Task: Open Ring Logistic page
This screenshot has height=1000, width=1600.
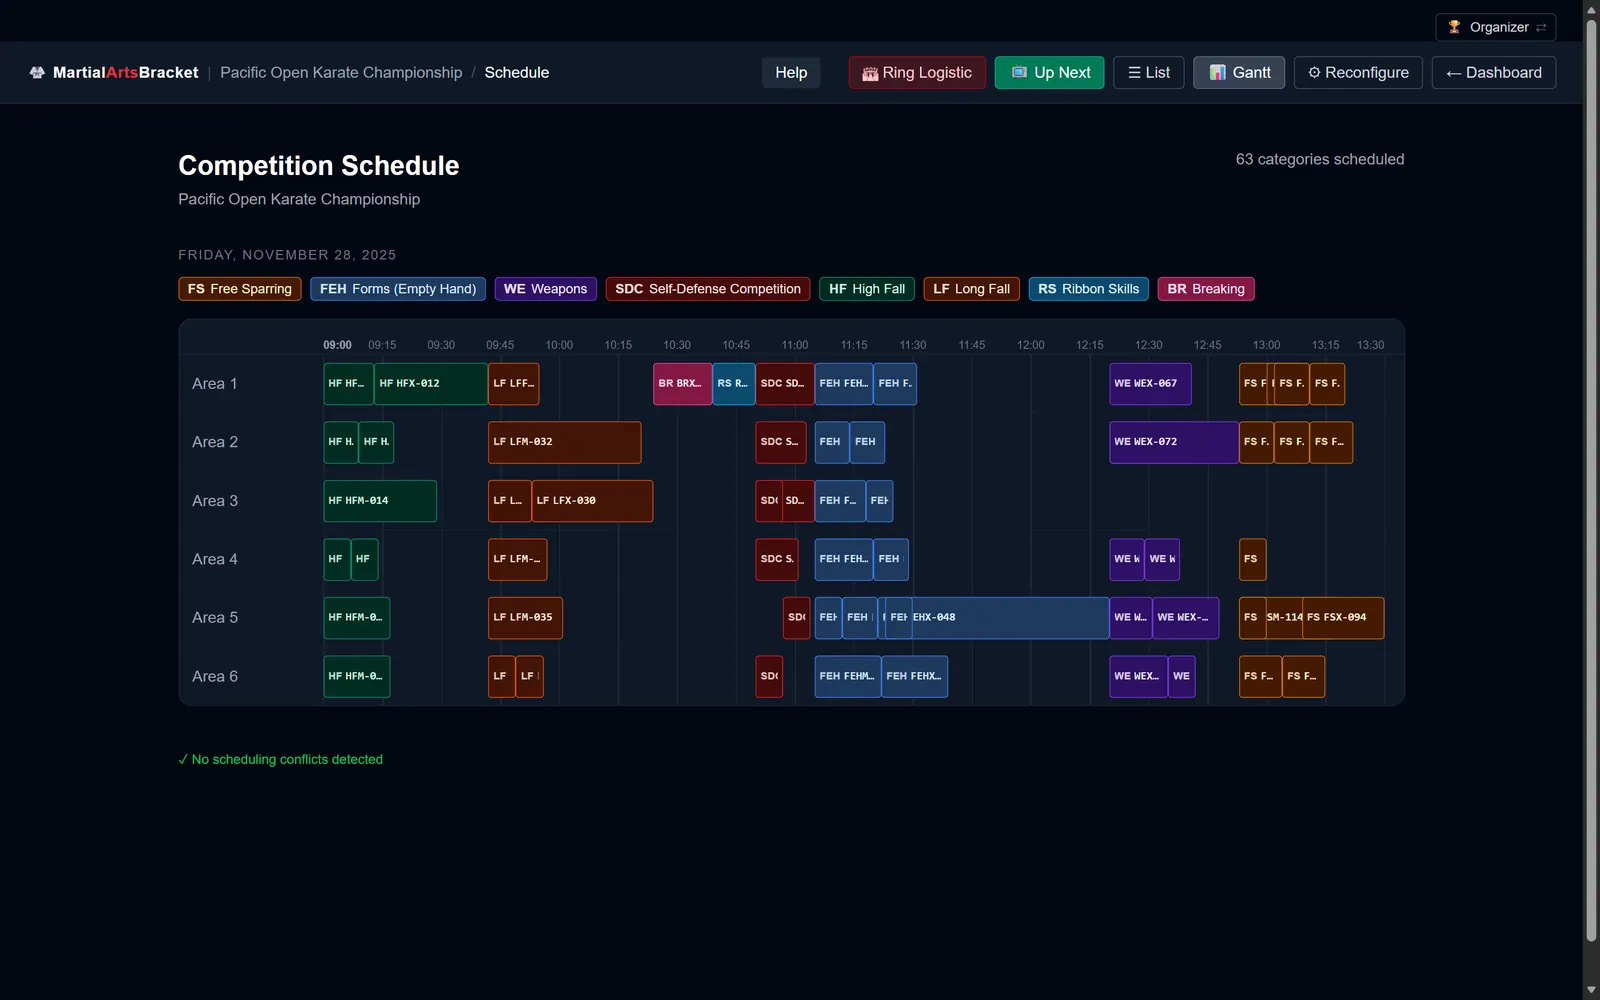Action: tap(917, 73)
